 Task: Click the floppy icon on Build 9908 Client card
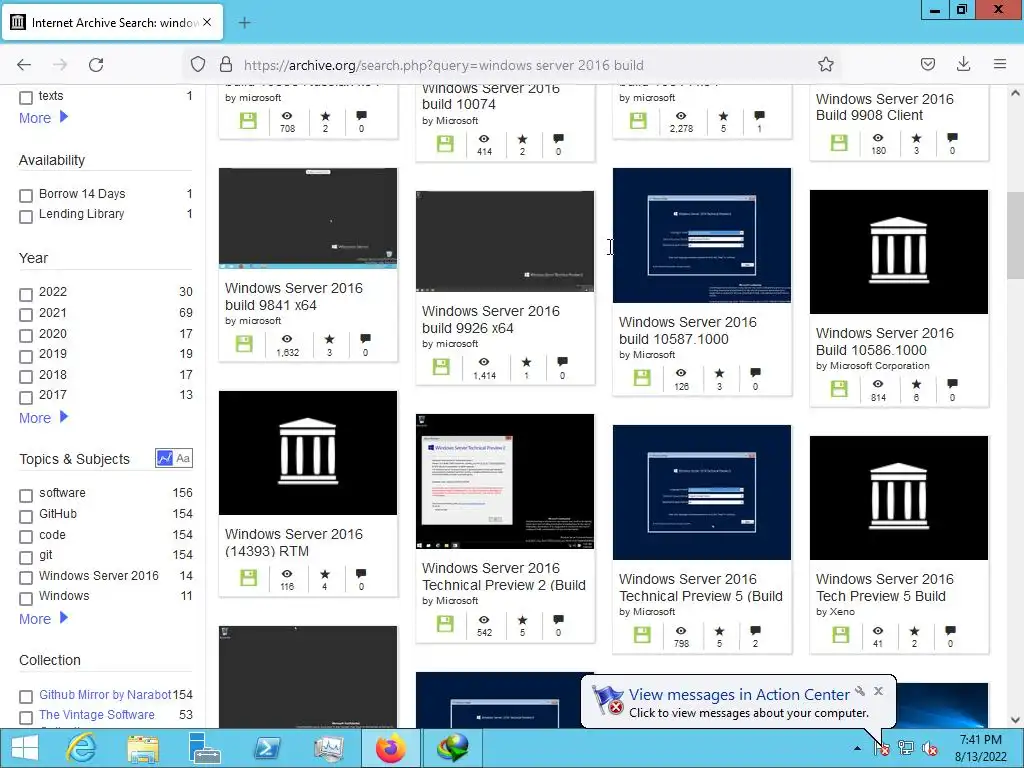[839, 142]
